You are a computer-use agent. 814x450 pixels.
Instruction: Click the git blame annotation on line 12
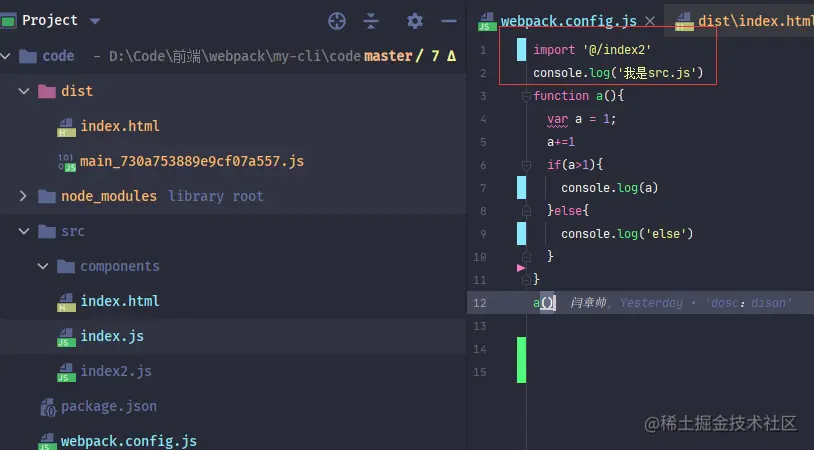point(681,303)
